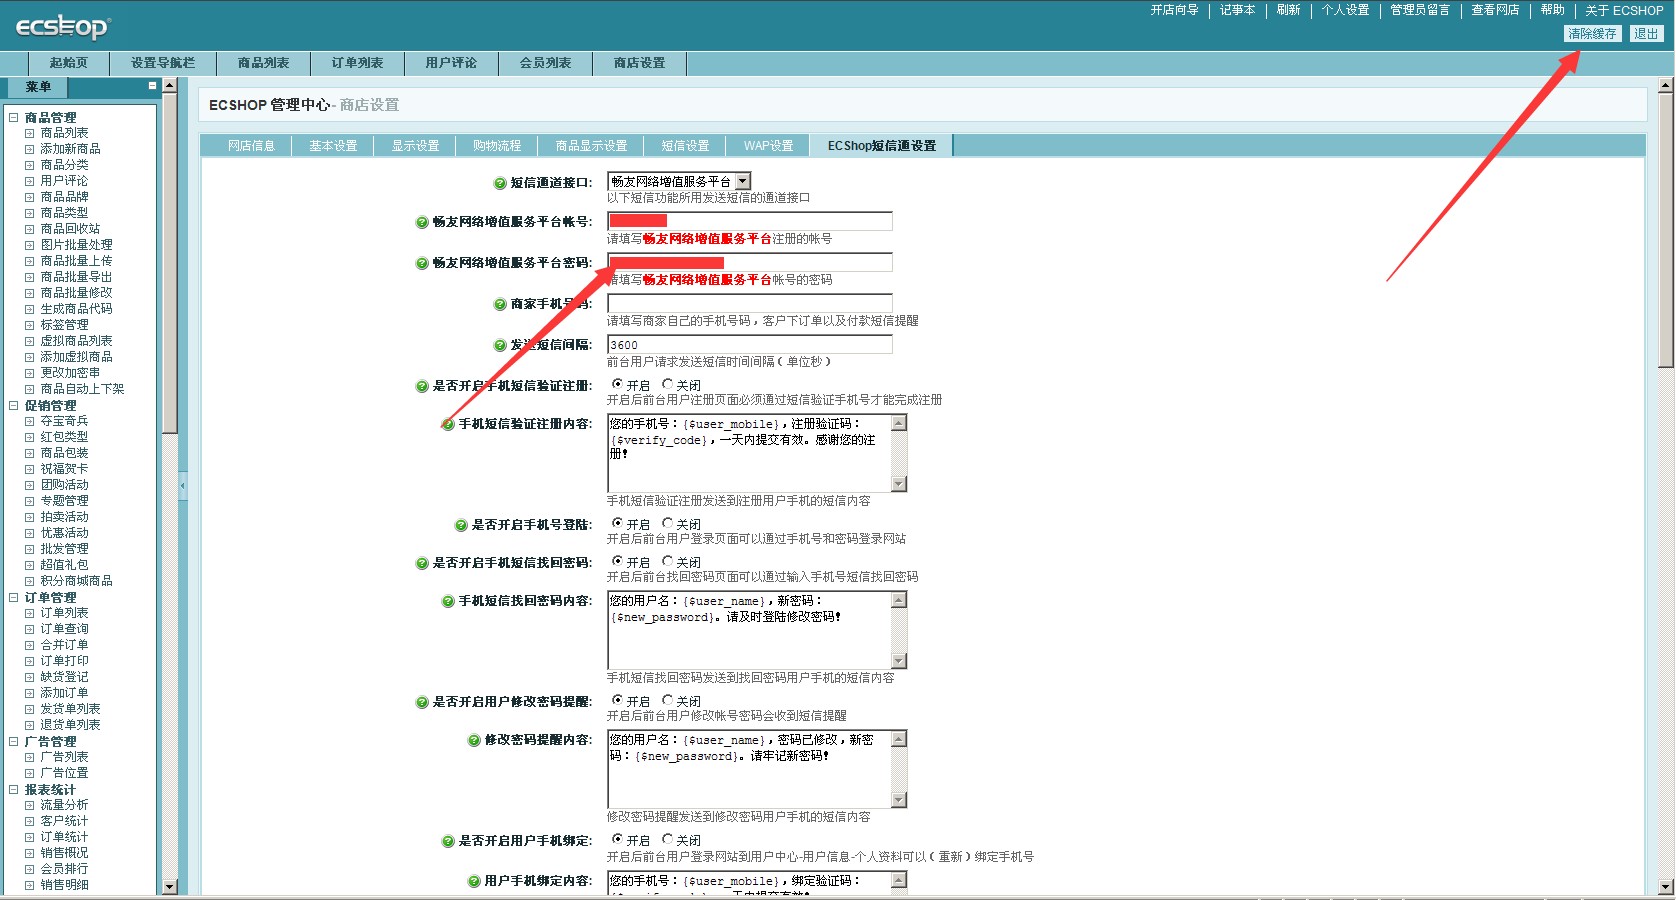Click help icon next to 畅友网络增值服务平台帐号
Viewport: 1676px width, 900px height.
point(422,222)
